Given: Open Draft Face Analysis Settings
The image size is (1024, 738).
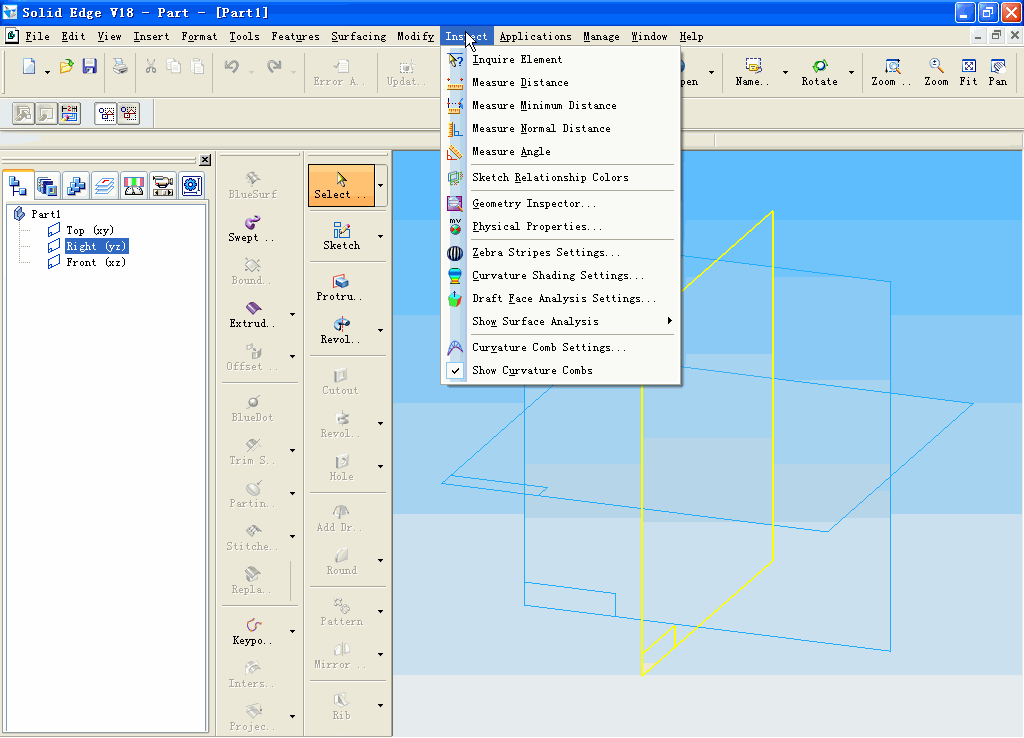Looking at the screenshot, I should pos(562,298).
